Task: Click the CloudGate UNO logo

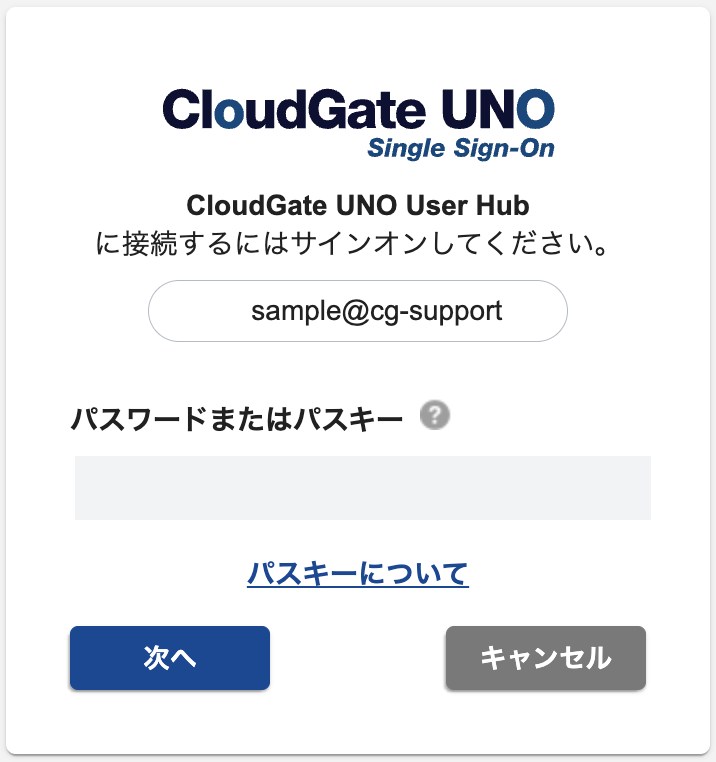Action: click(x=358, y=124)
